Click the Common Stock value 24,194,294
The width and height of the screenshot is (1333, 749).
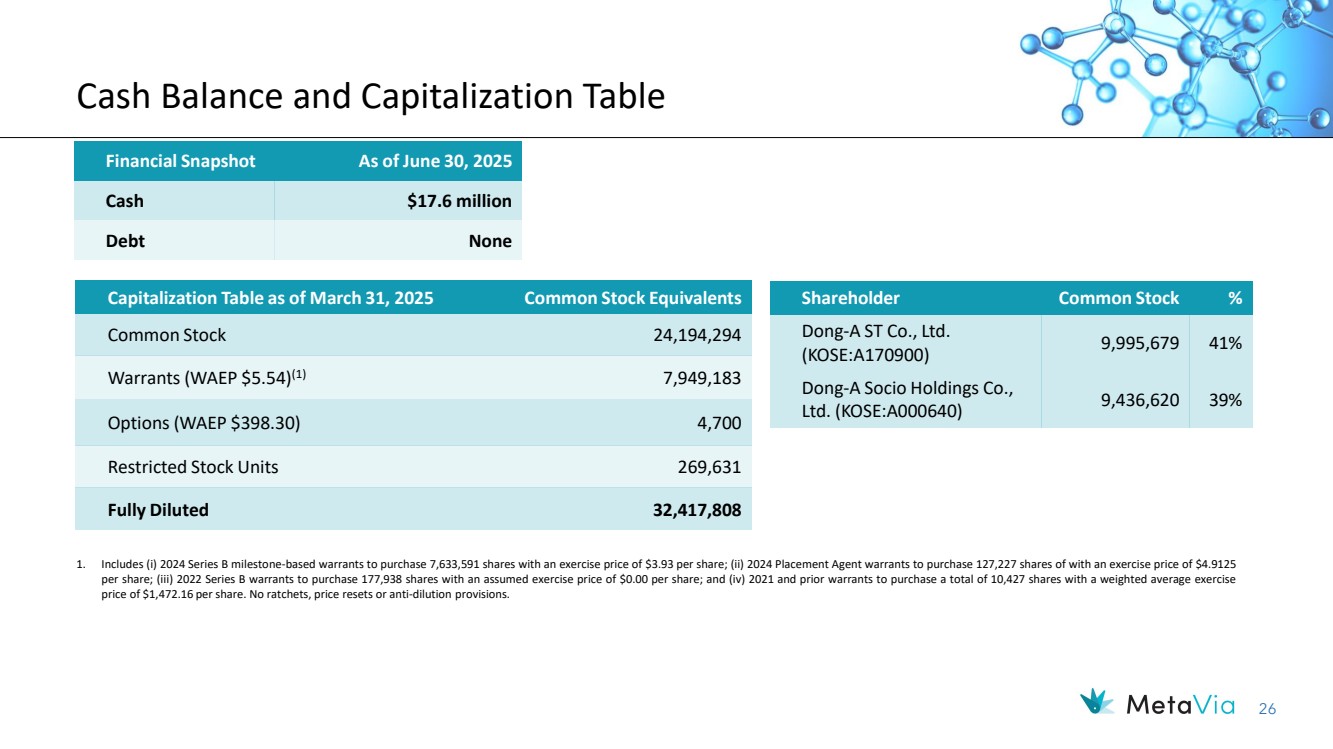pos(690,335)
